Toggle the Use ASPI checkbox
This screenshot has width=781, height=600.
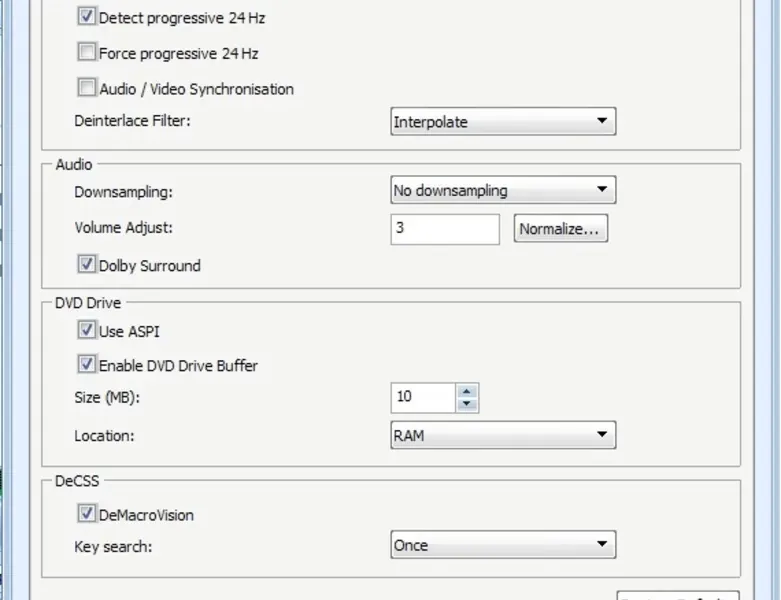point(87,330)
